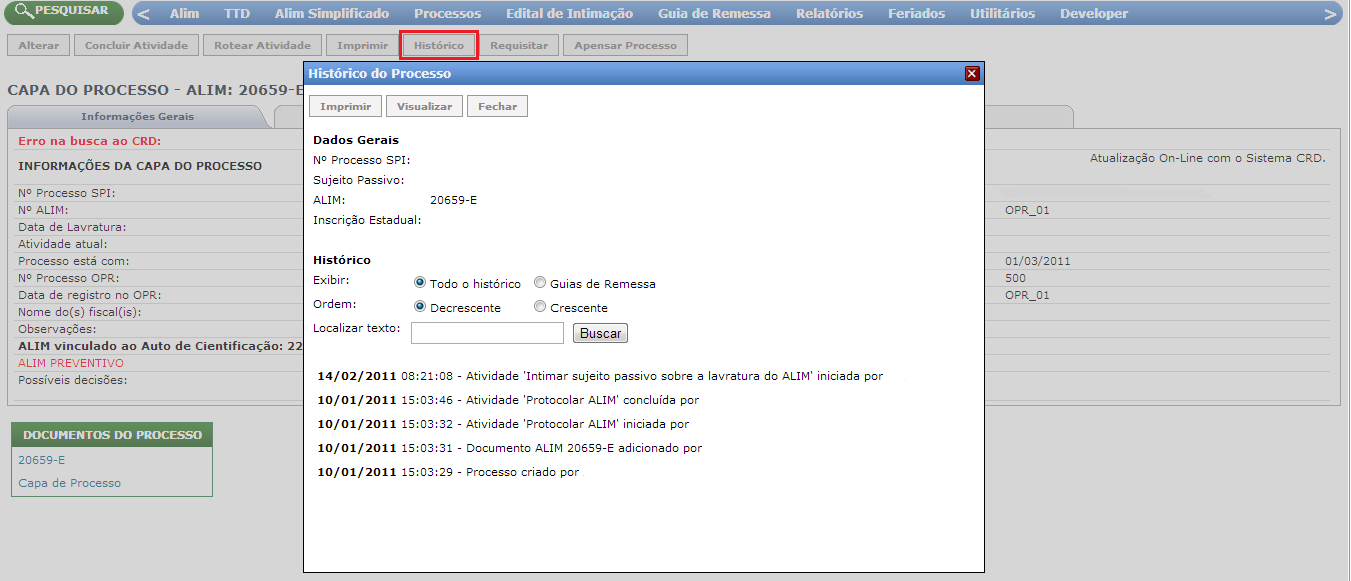Viewport: 1351px width, 581px height.
Task: Open the Developer menu
Action: [x=1094, y=14]
